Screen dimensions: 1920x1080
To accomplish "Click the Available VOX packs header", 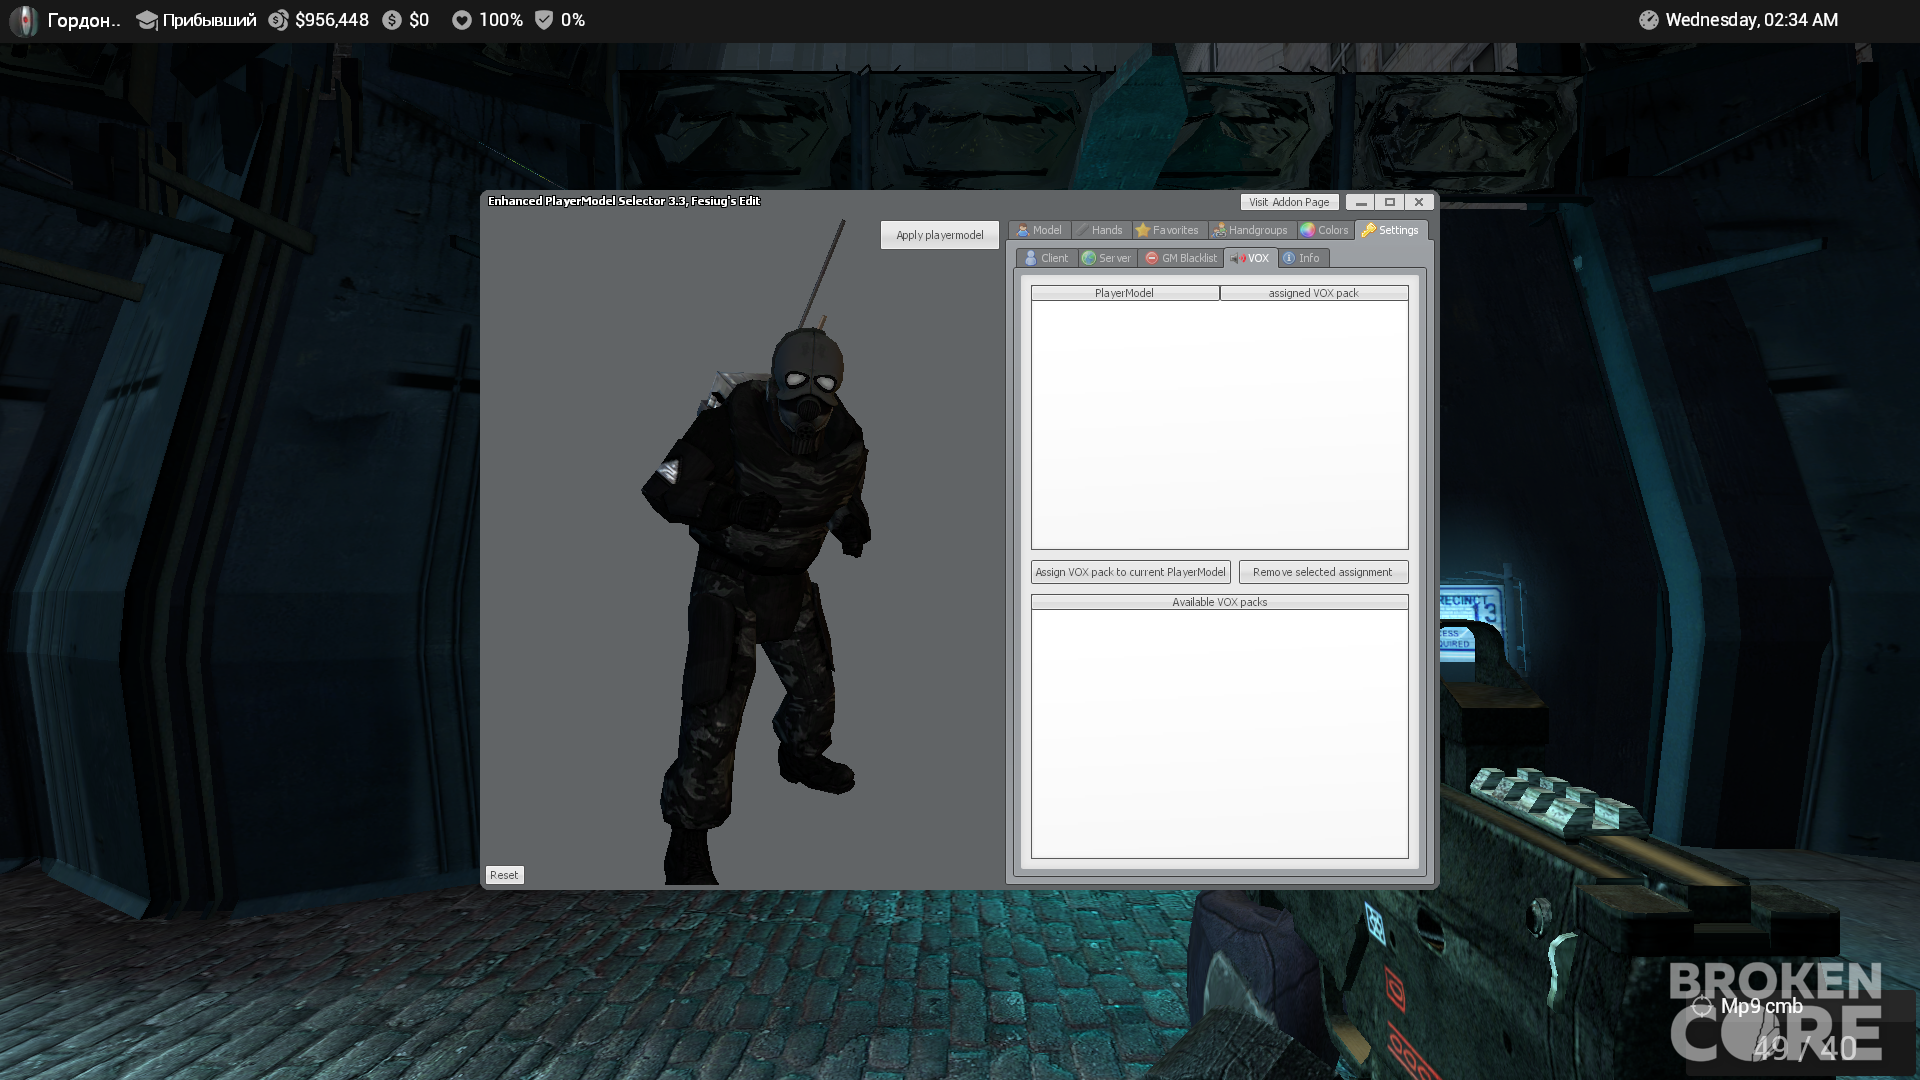I will point(1219,602).
